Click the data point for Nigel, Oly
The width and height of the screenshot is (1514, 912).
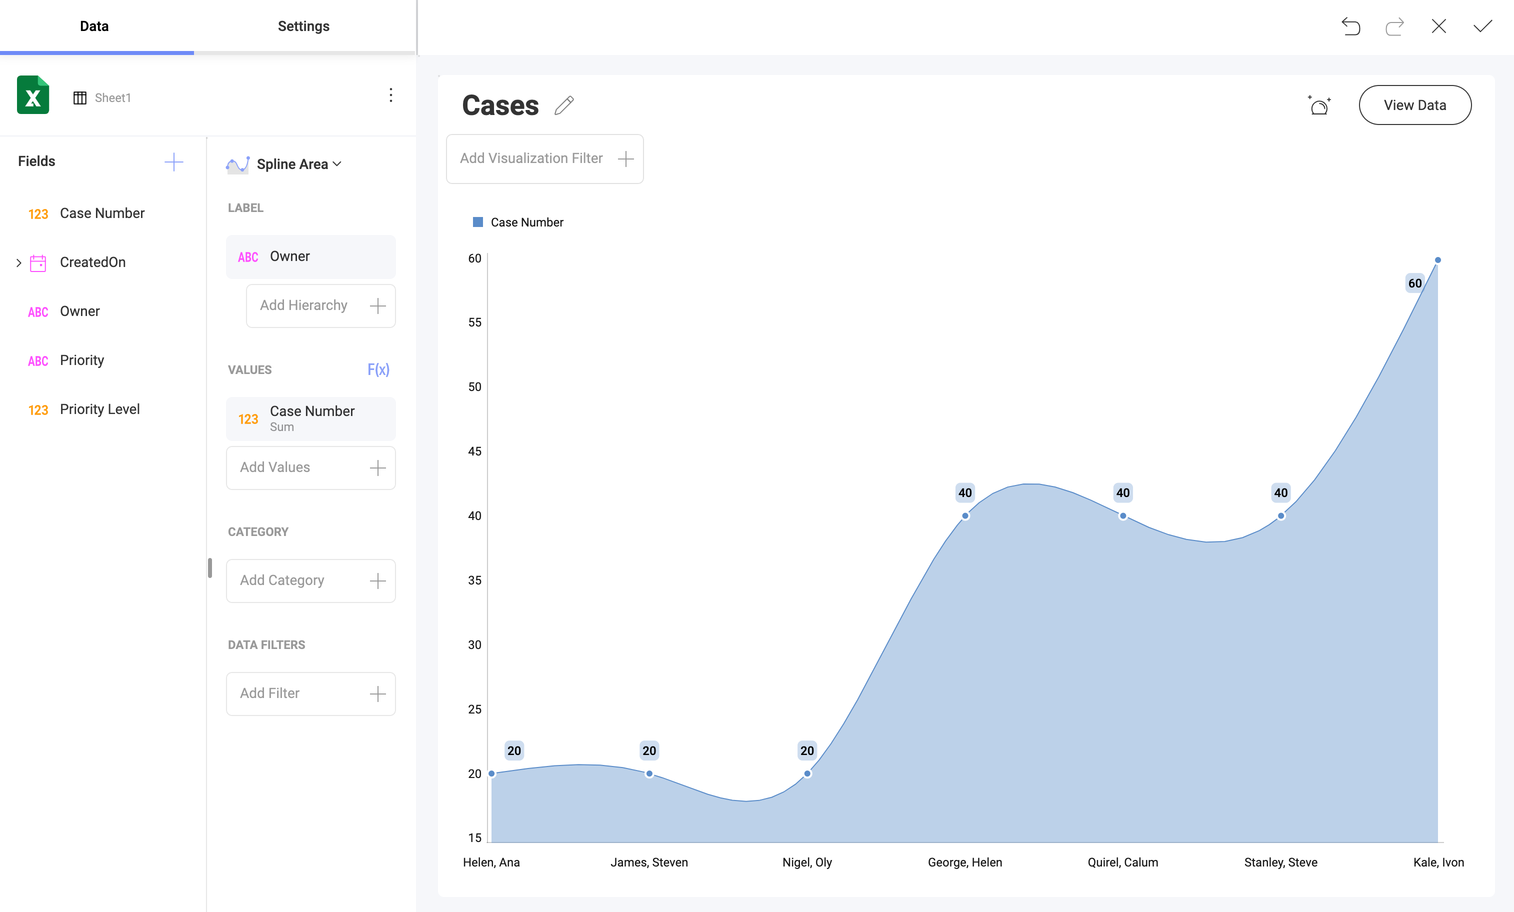click(x=807, y=774)
